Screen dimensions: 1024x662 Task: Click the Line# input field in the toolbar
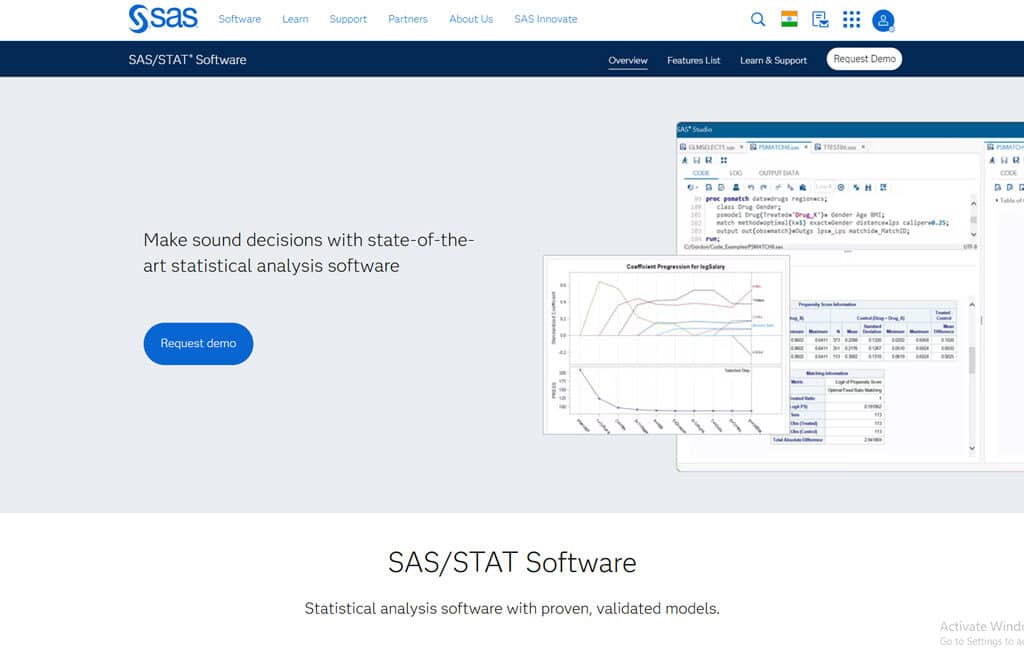pyautogui.click(x=822, y=187)
